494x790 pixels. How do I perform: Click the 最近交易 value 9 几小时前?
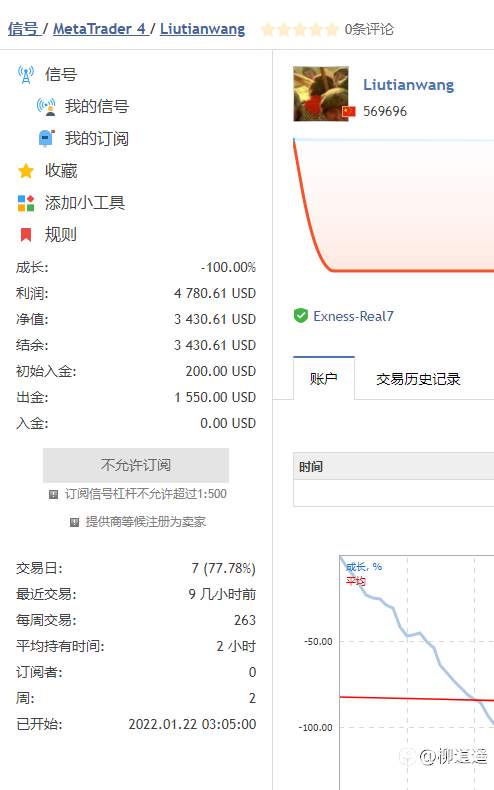(x=222, y=595)
